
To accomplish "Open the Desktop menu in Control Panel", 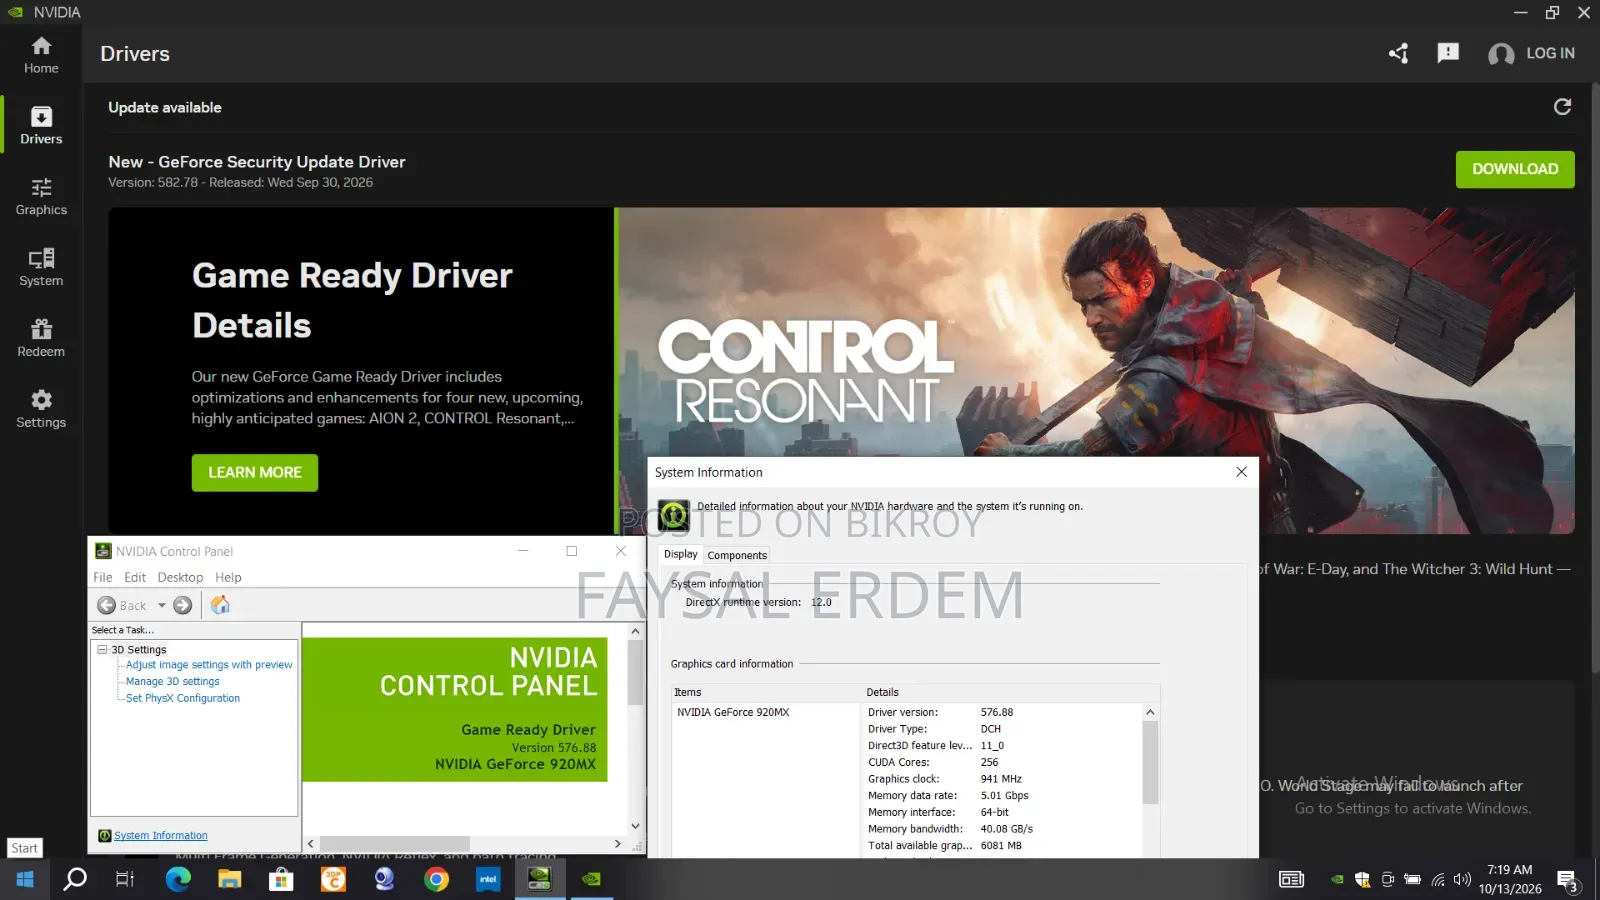I will [180, 578].
